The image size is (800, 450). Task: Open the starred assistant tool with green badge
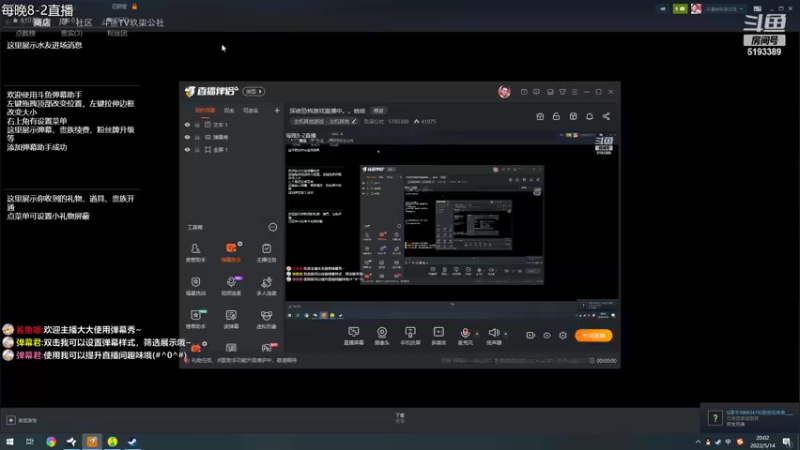coord(195,319)
